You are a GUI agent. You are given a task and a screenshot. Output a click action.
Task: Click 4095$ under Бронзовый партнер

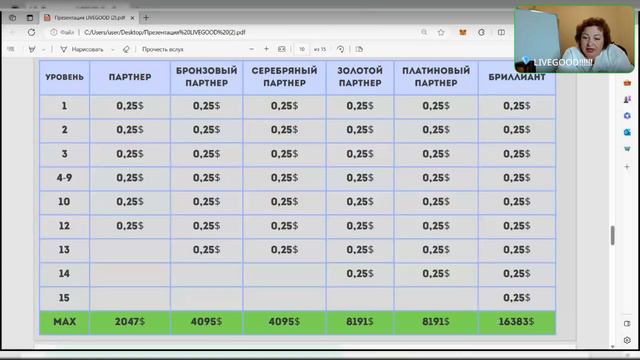207,322
